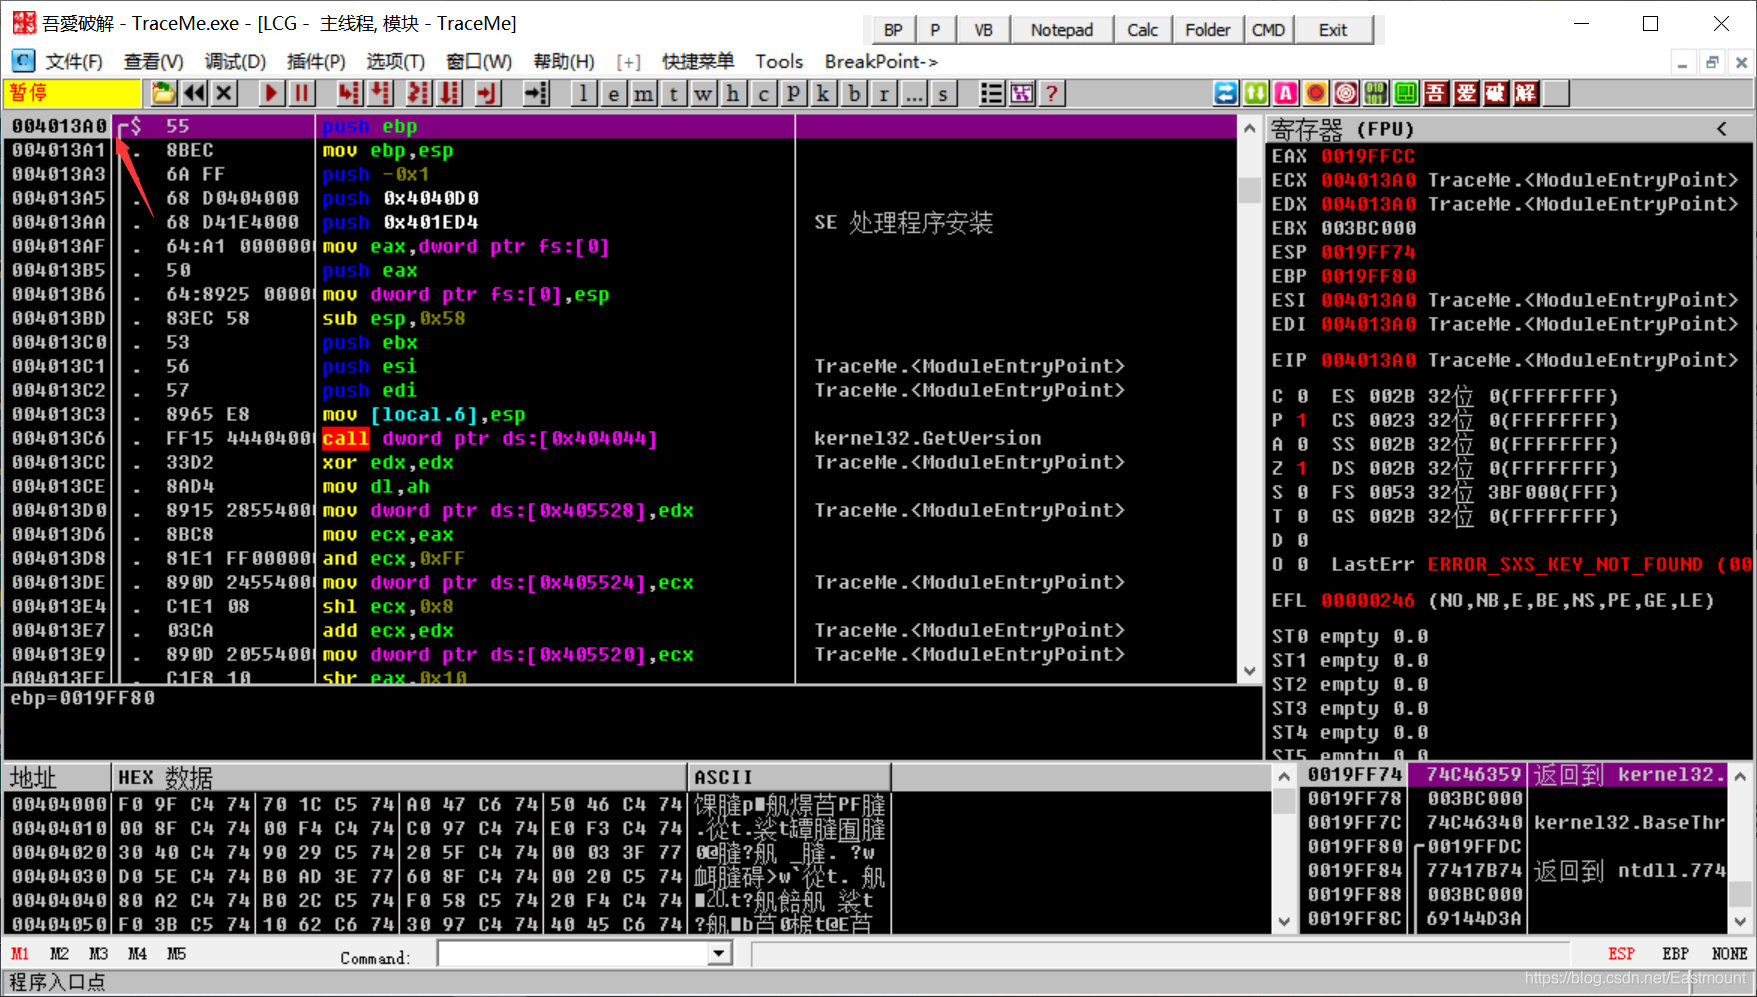Open the 文件(F) menu
This screenshot has height=997, width=1757.
tap(74, 62)
